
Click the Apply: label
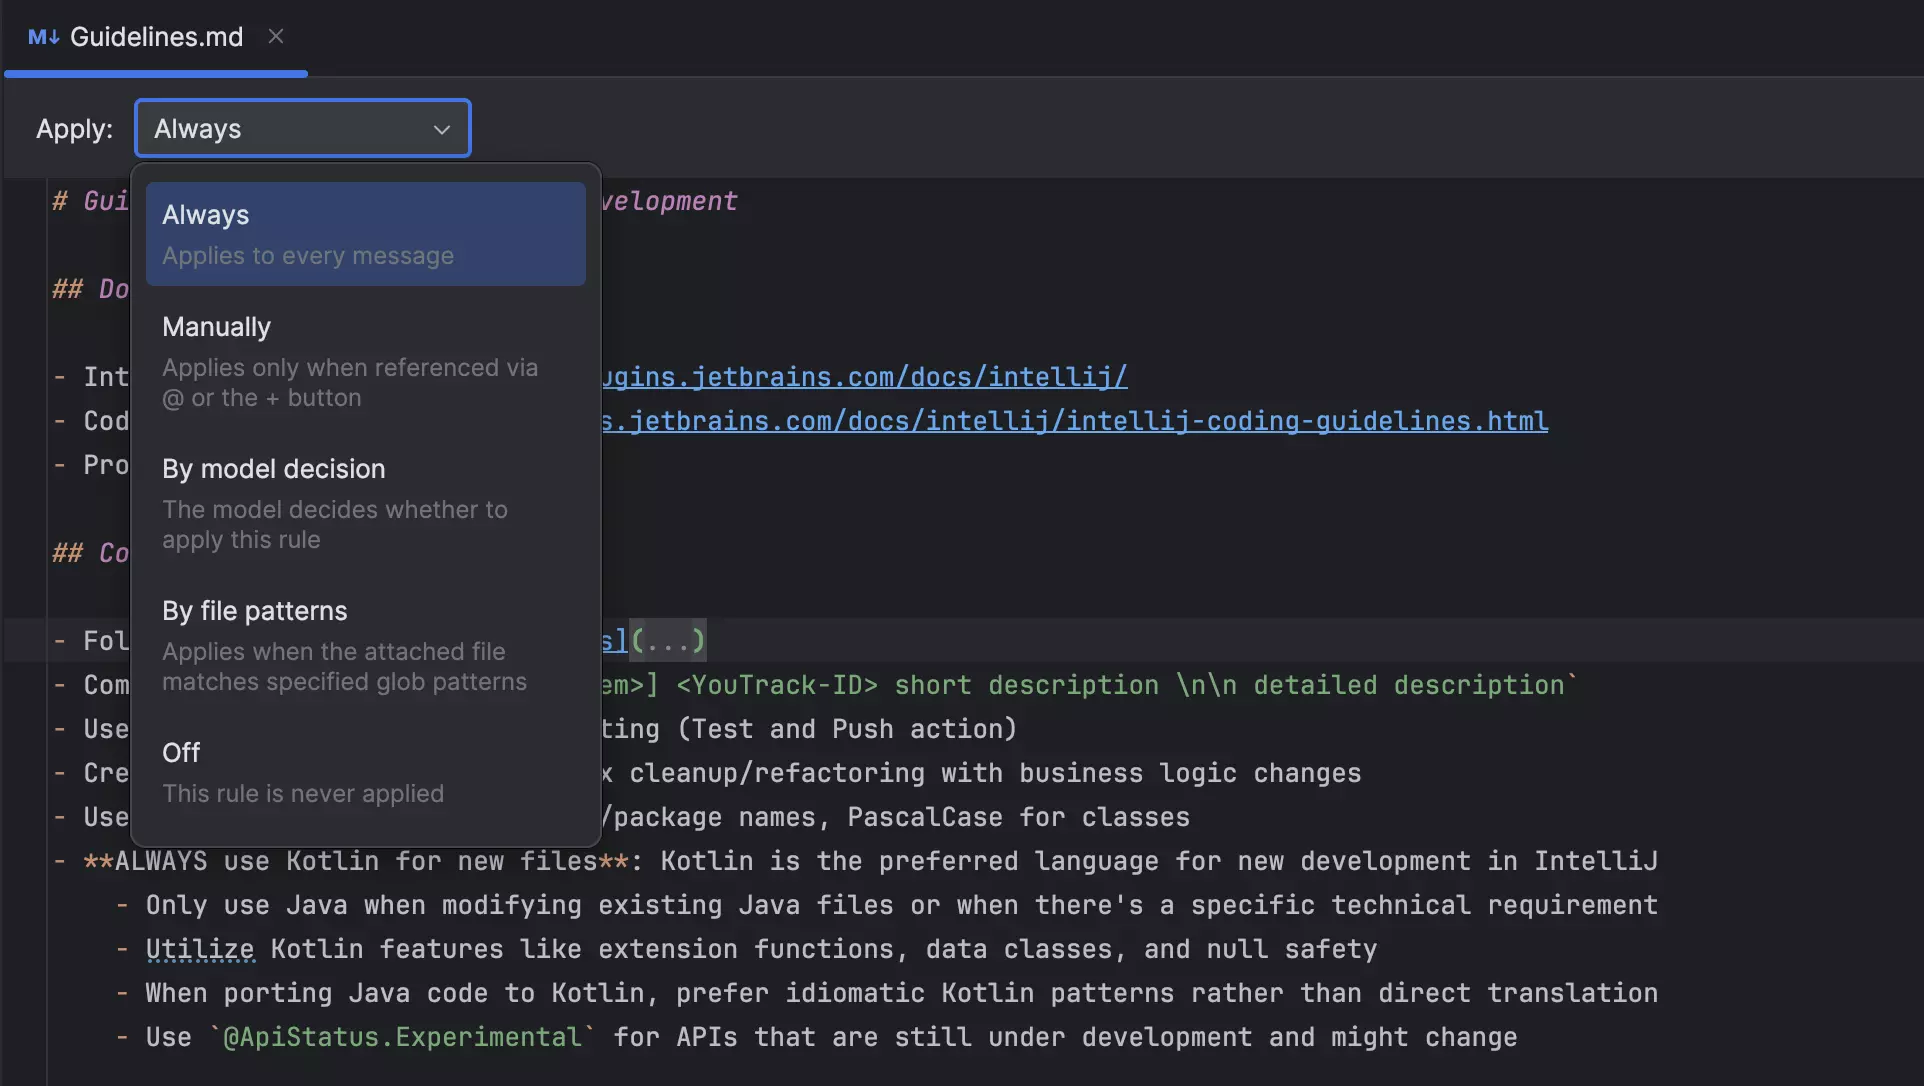click(x=74, y=129)
